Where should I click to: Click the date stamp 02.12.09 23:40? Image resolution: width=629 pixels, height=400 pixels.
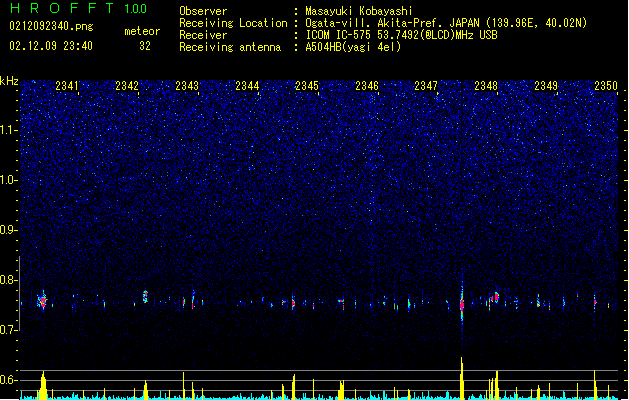[x=51, y=46]
